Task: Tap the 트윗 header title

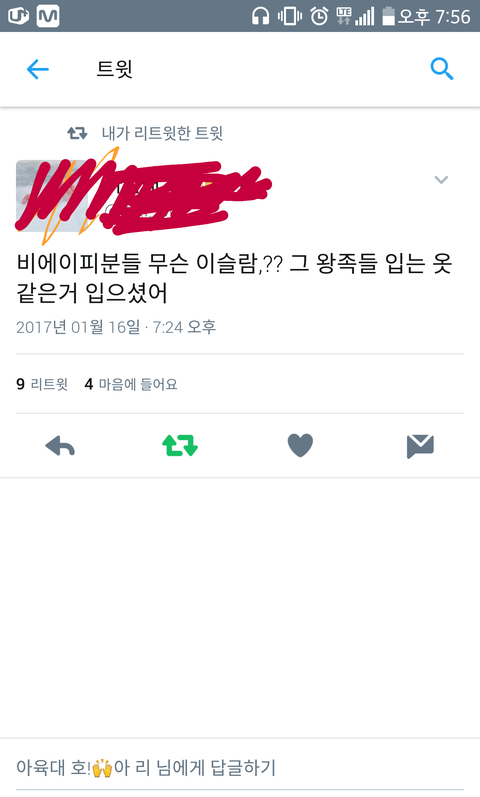Action: click(114, 69)
